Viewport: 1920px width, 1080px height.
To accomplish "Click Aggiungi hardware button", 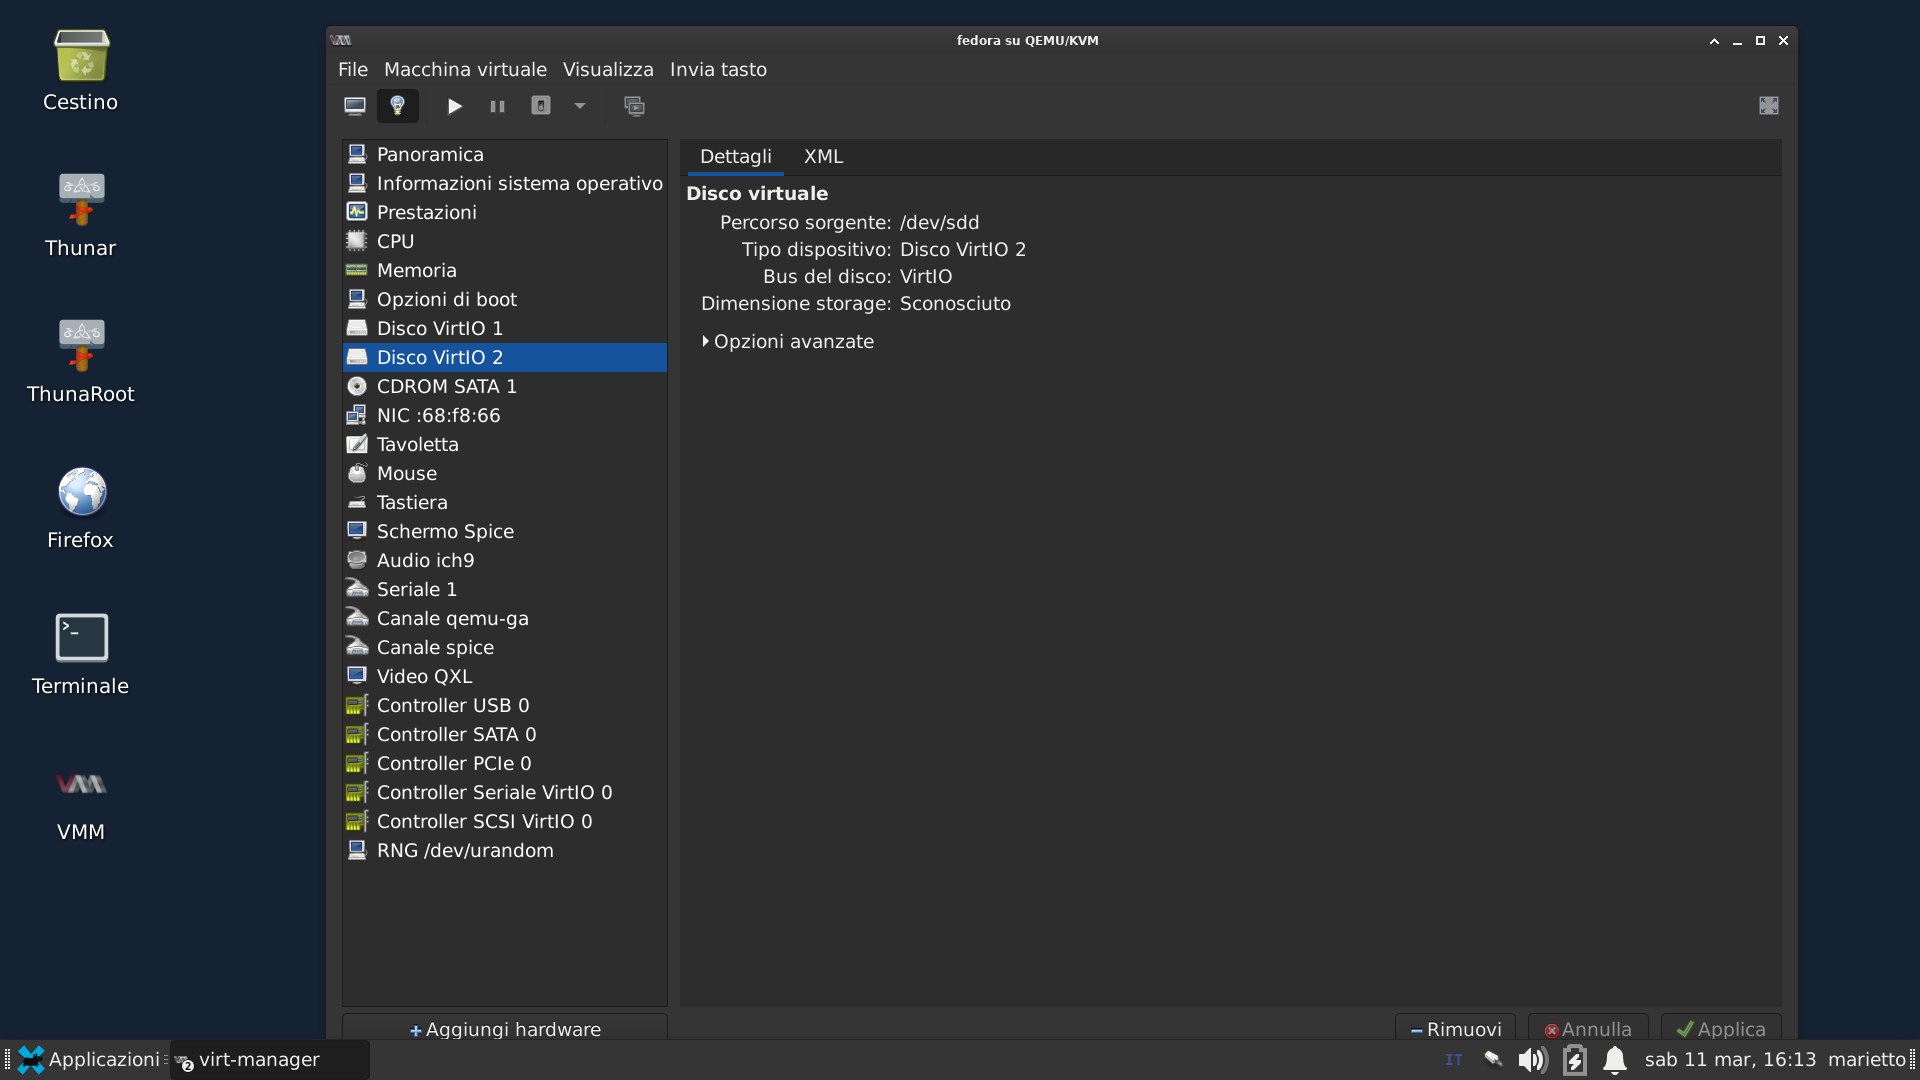I will point(505,1028).
